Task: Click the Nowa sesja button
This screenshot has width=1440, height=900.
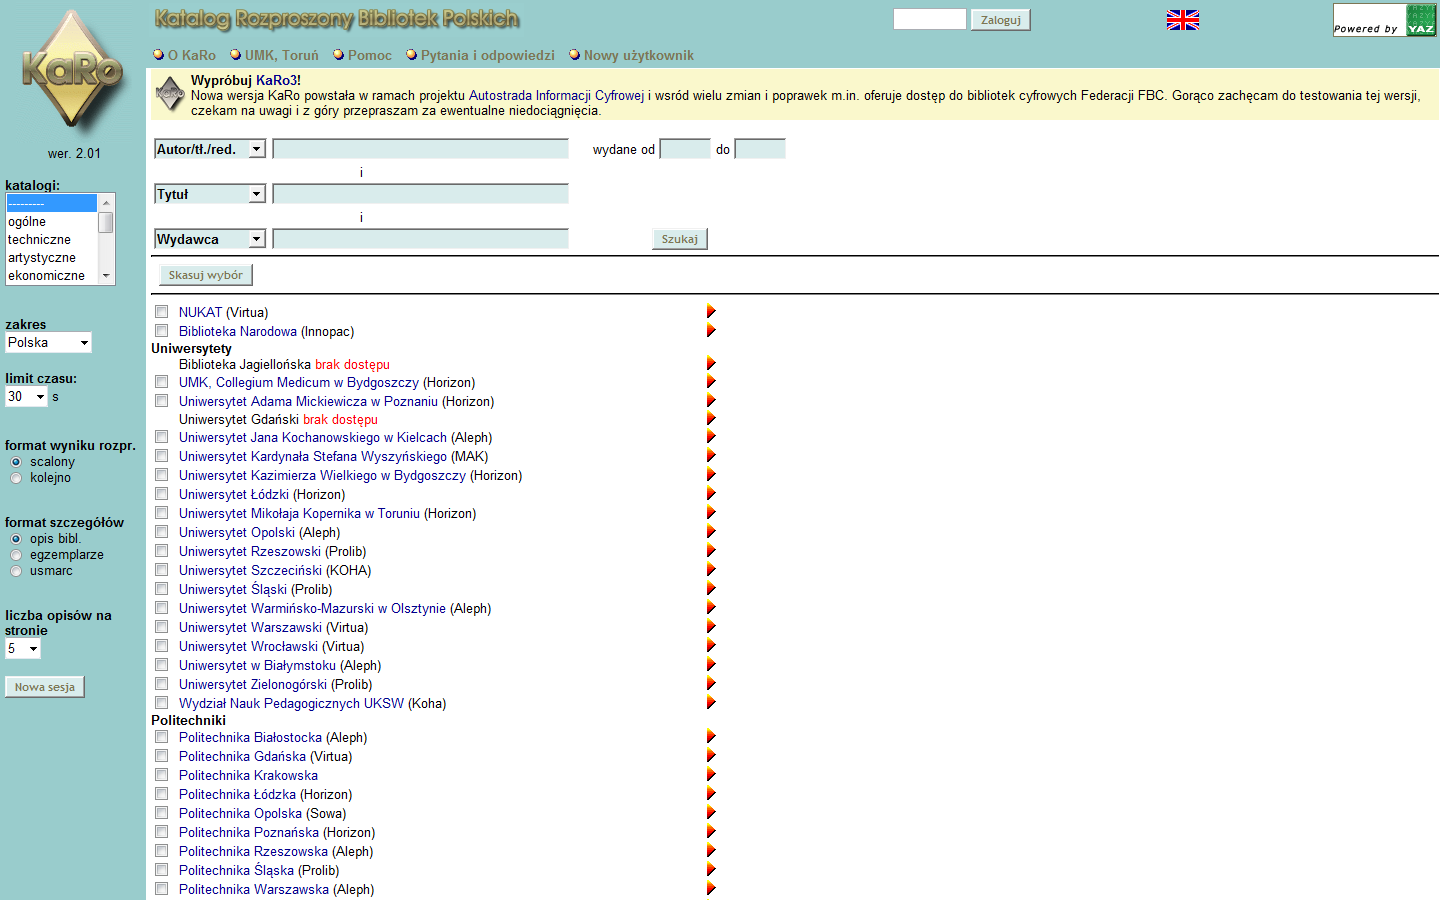Action: [45, 687]
